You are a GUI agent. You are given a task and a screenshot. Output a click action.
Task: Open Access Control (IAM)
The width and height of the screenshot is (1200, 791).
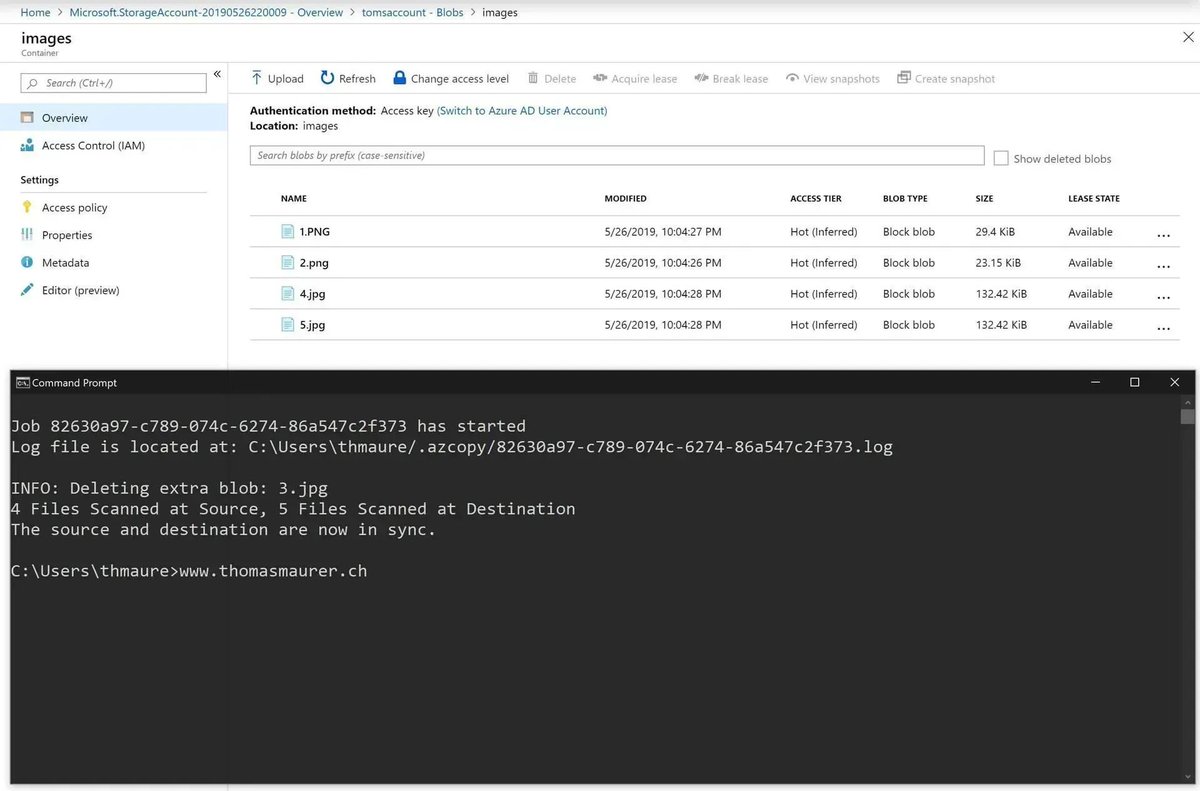[x=93, y=145]
